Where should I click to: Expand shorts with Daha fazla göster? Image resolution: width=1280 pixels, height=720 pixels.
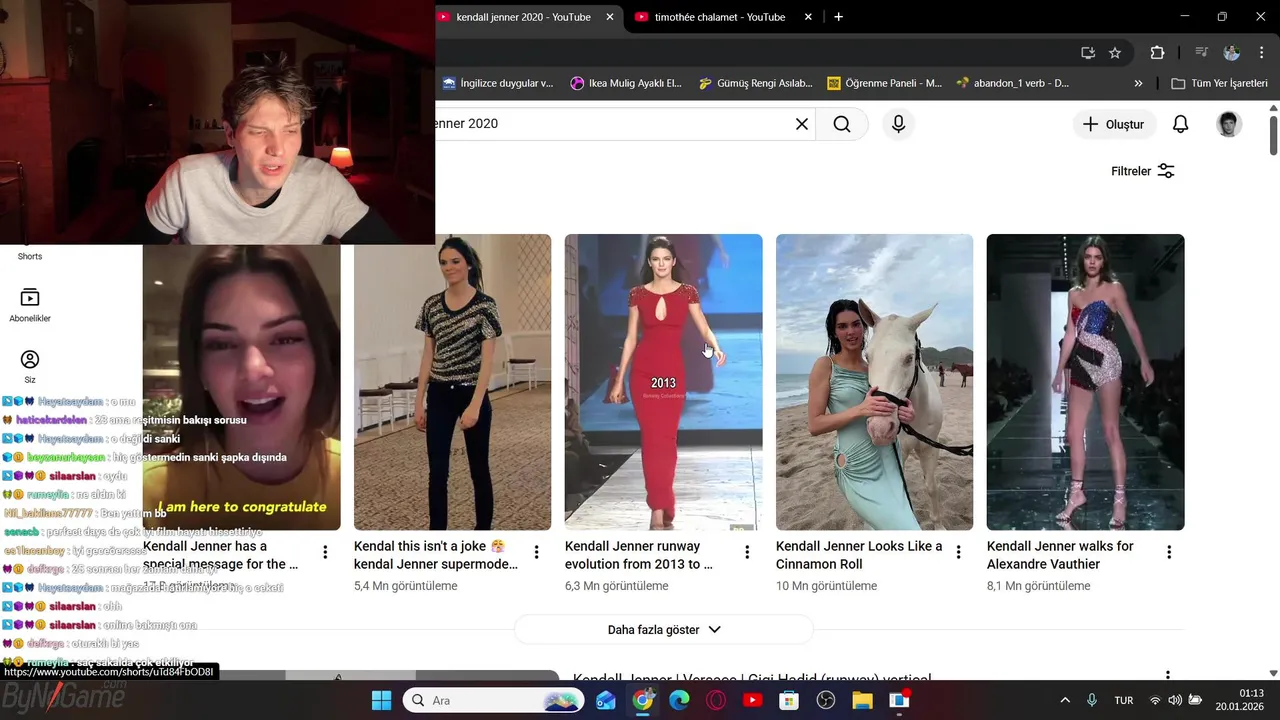click(664, 630)
